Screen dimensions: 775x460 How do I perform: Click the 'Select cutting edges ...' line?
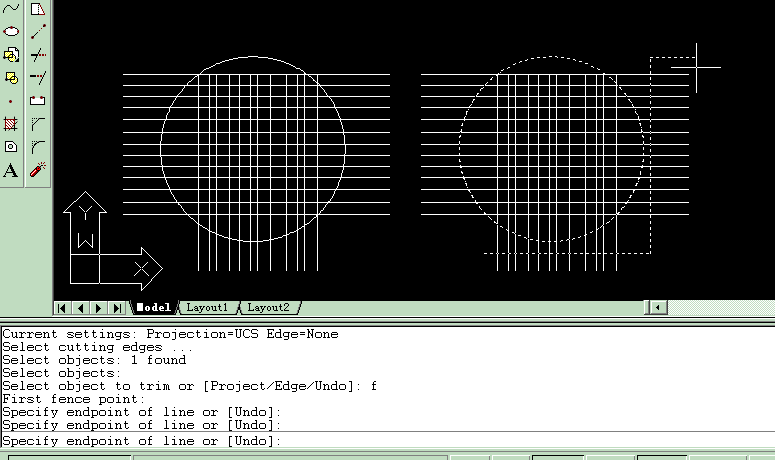[x=97, y=347]
